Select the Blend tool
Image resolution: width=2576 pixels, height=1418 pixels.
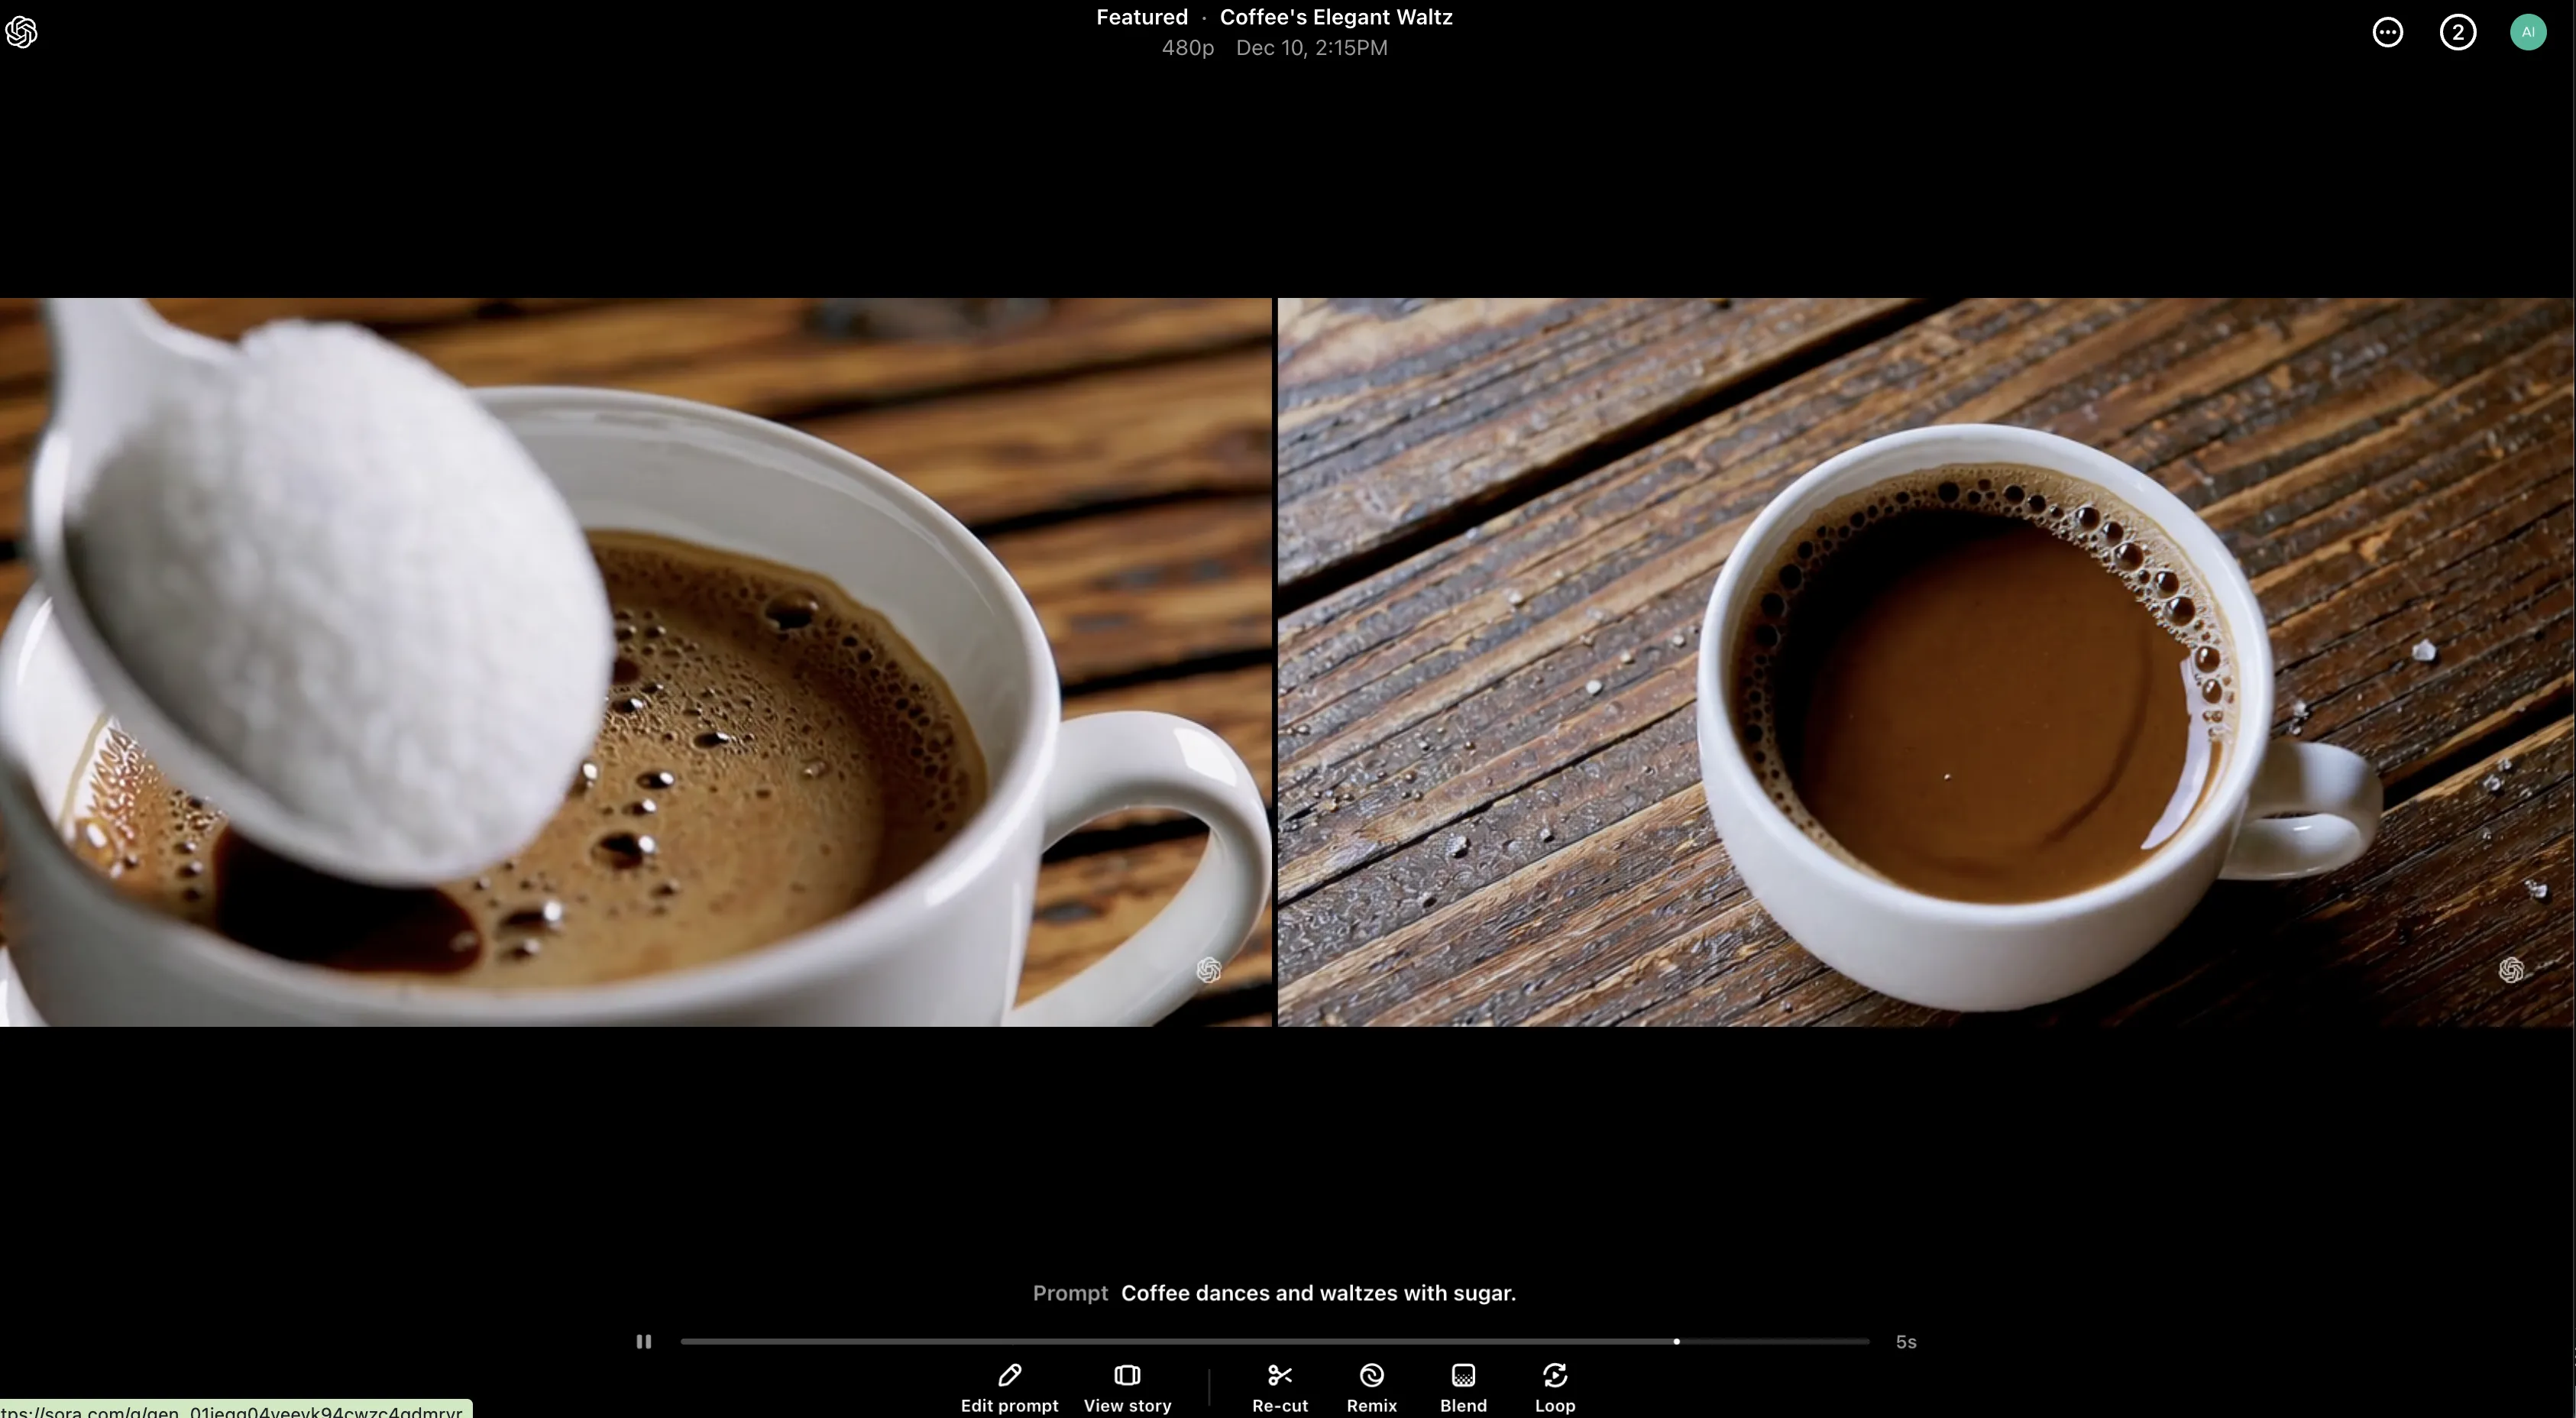(x=1462, y=1387)
